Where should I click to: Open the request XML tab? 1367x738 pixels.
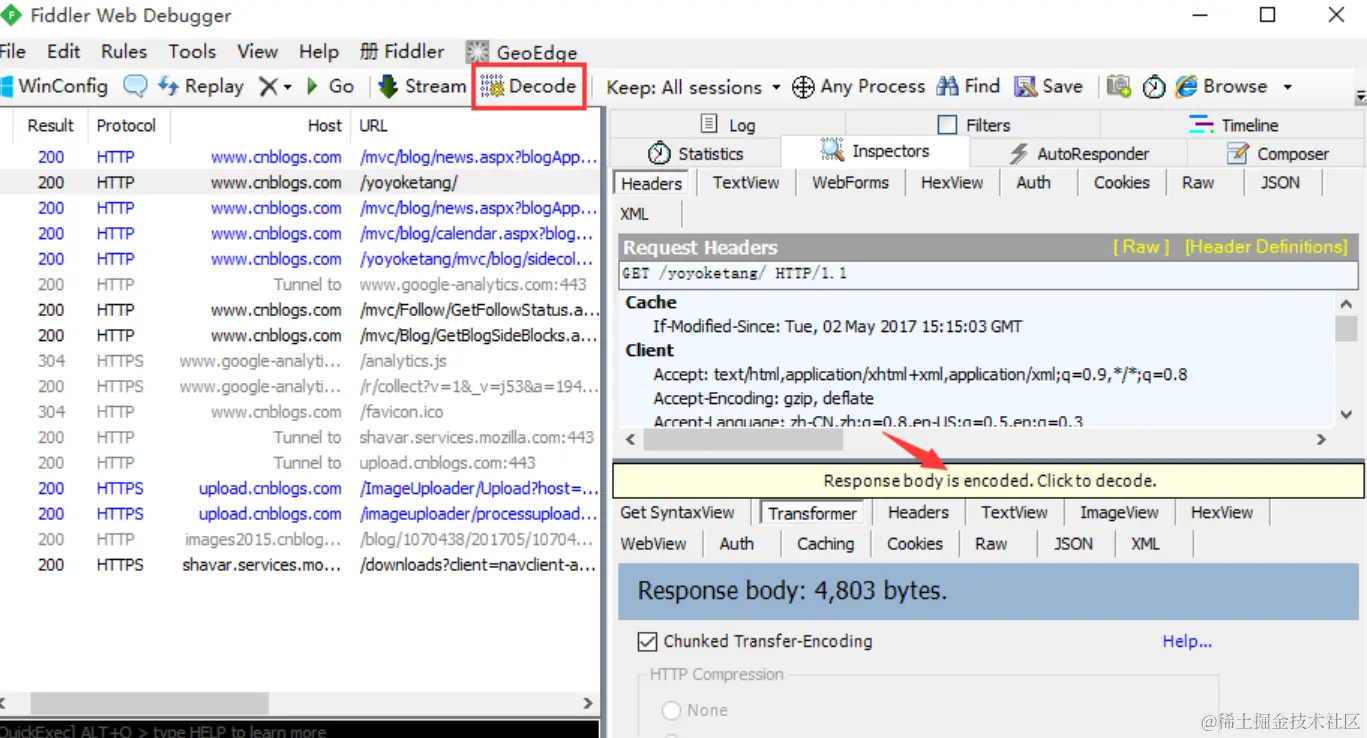634,213
